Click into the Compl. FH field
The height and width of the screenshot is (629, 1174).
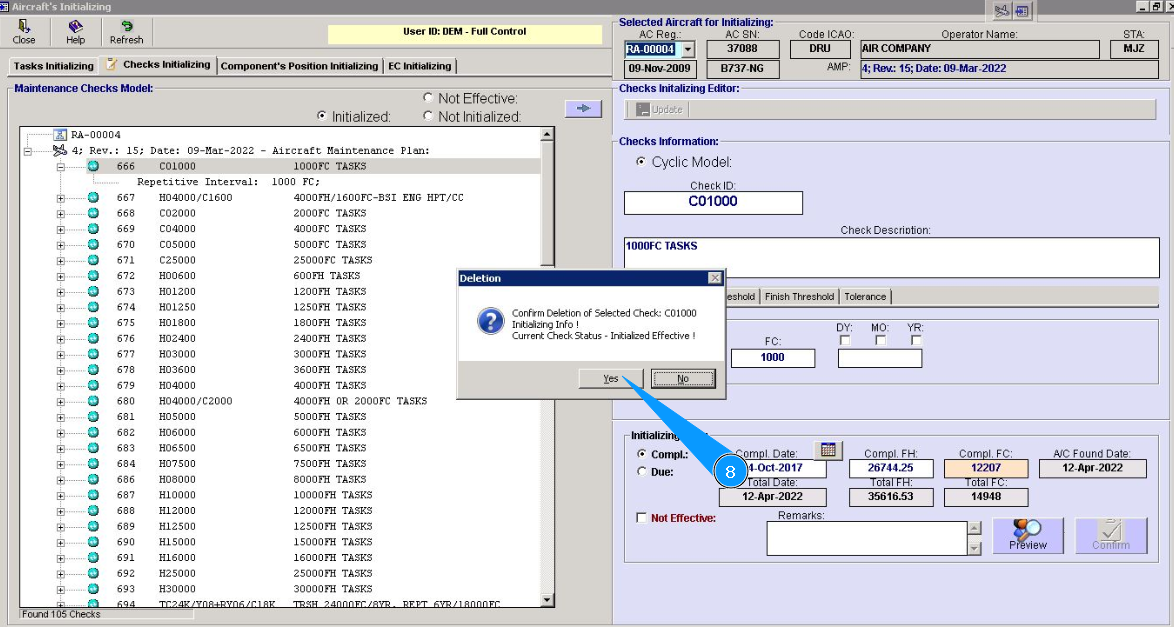[x=890, y=468]
